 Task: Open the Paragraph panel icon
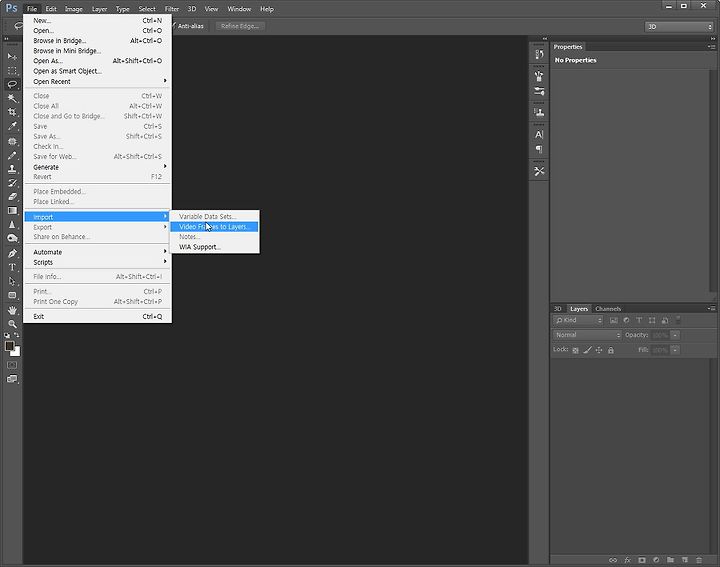539,149
